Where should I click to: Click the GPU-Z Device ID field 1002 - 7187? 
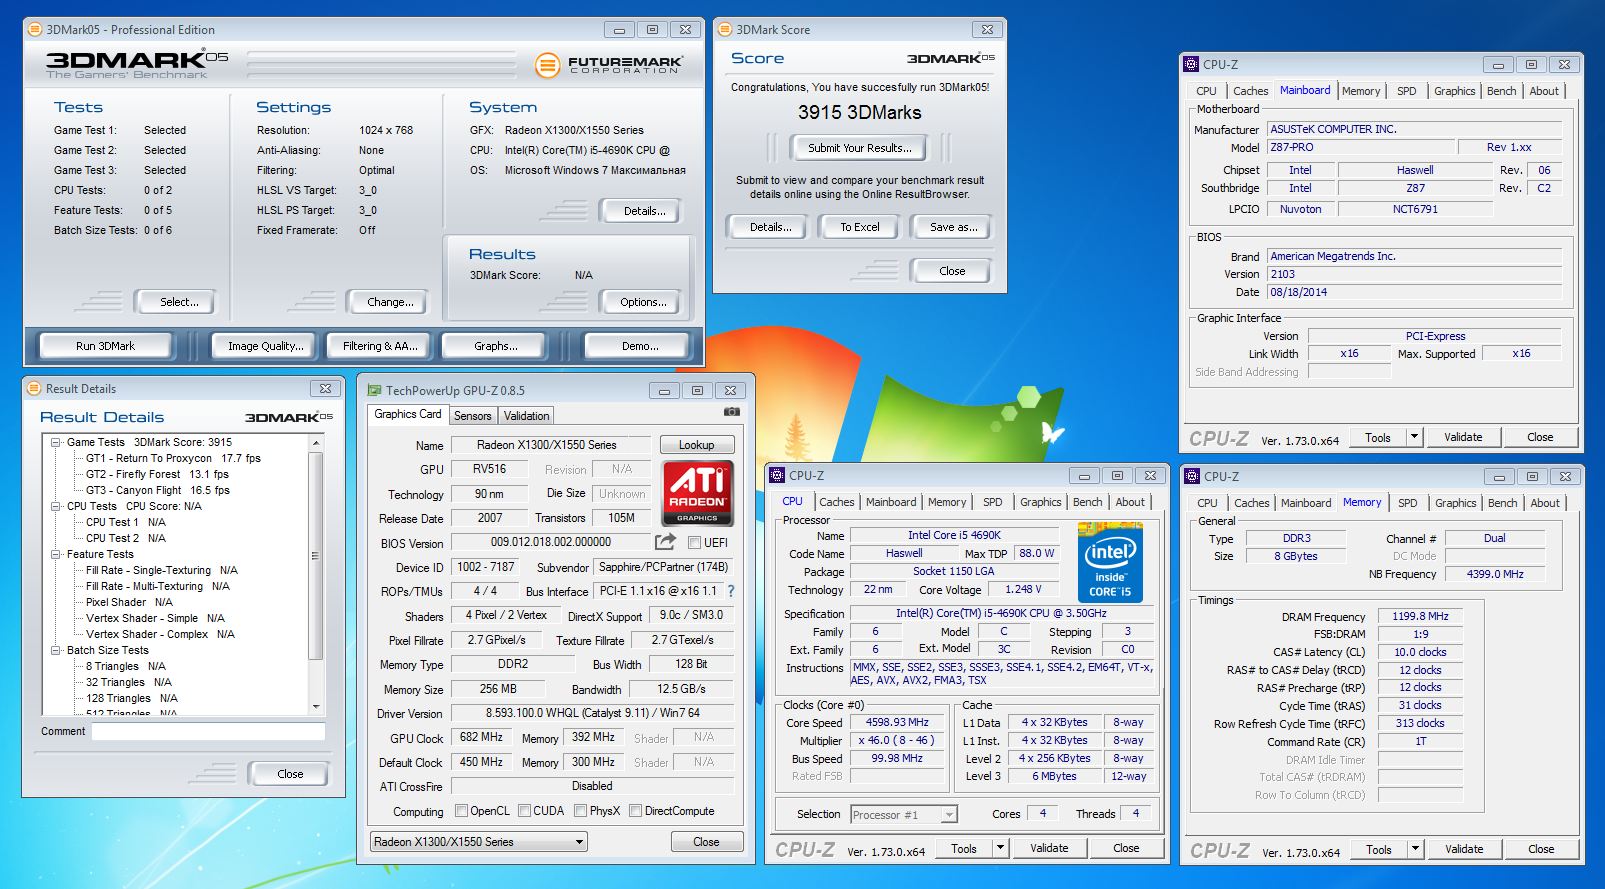(x=485, y=567)
